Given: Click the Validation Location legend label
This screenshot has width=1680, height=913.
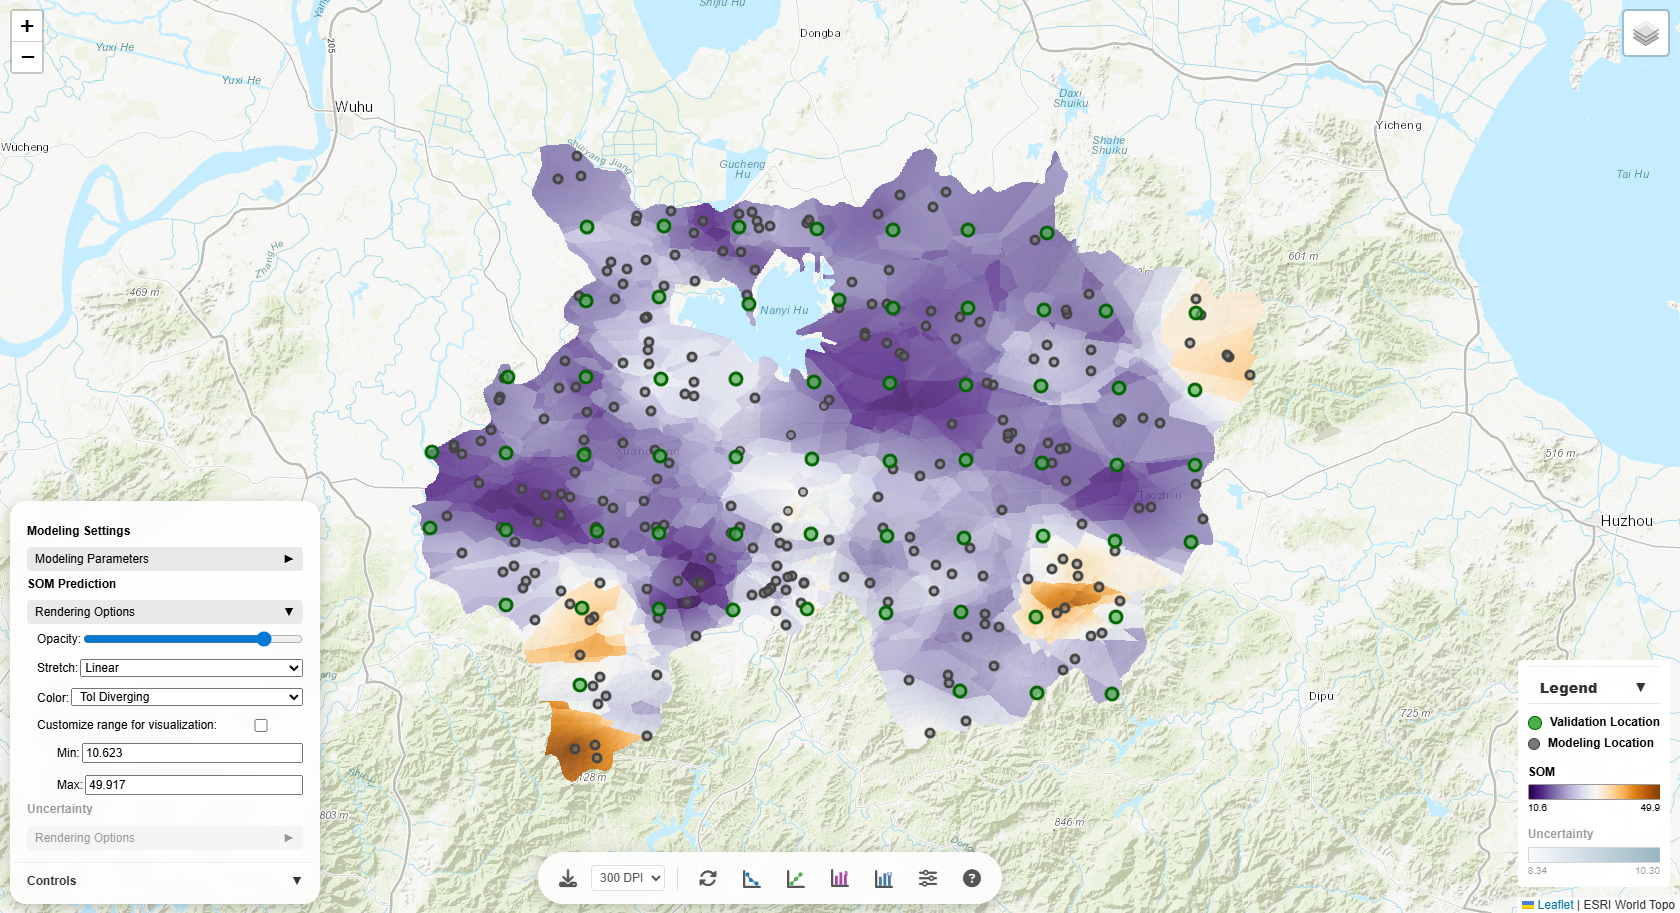Looking at the screenshot, I should pyautogui.click(x=1604, y=722).
